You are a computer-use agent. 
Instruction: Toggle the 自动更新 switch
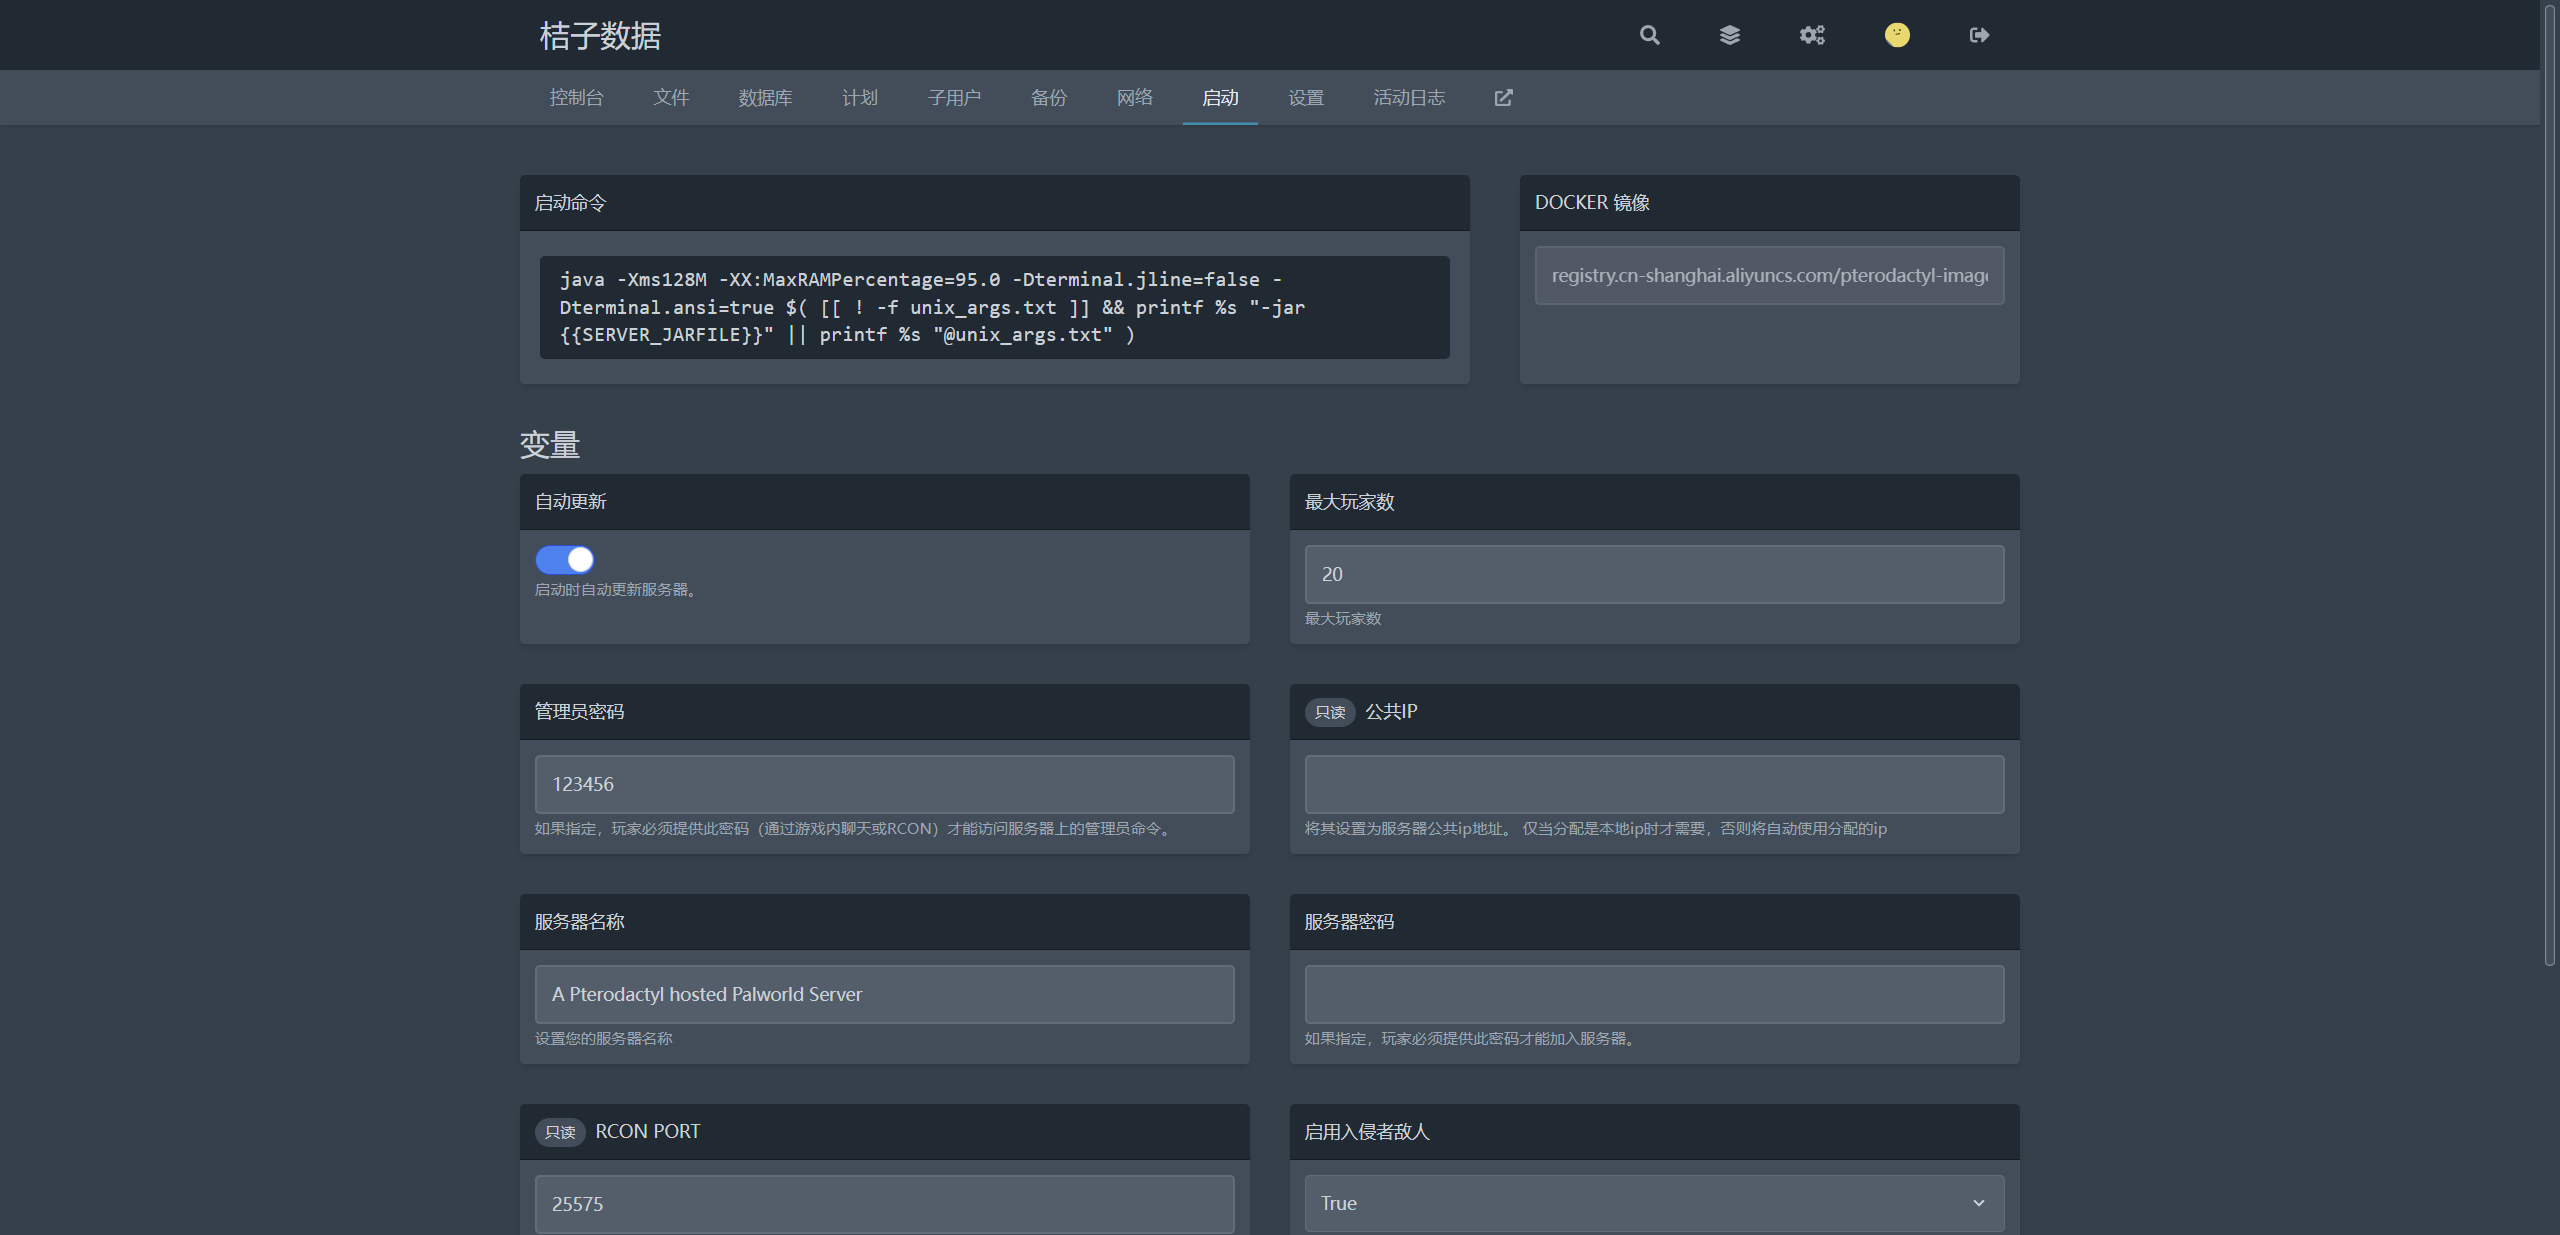(564, 559)
